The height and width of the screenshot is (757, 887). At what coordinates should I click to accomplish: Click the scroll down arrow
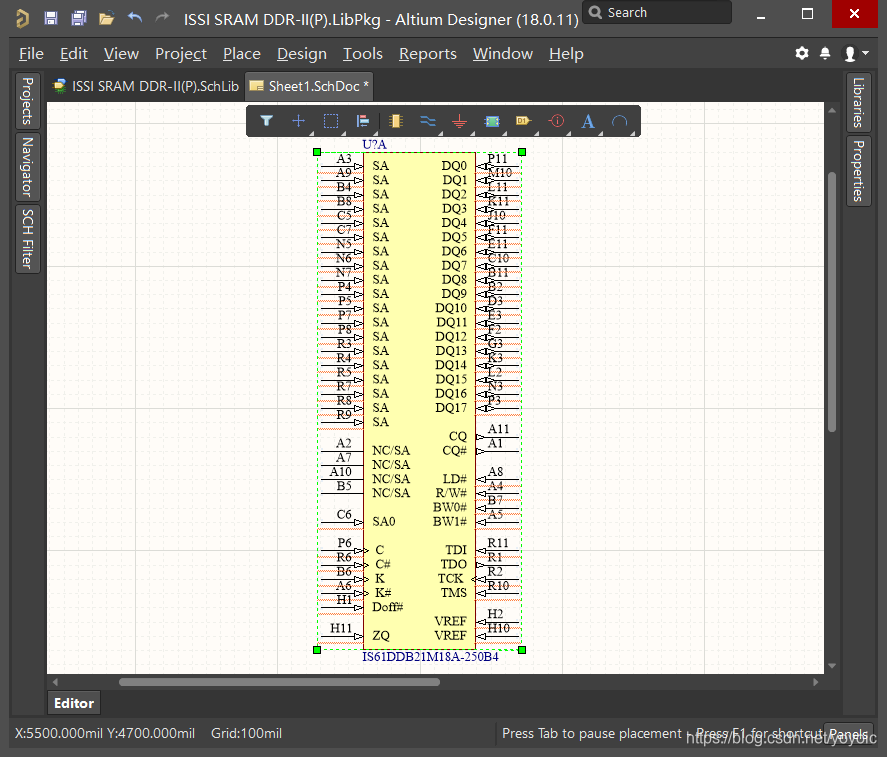tap(832, 666)
